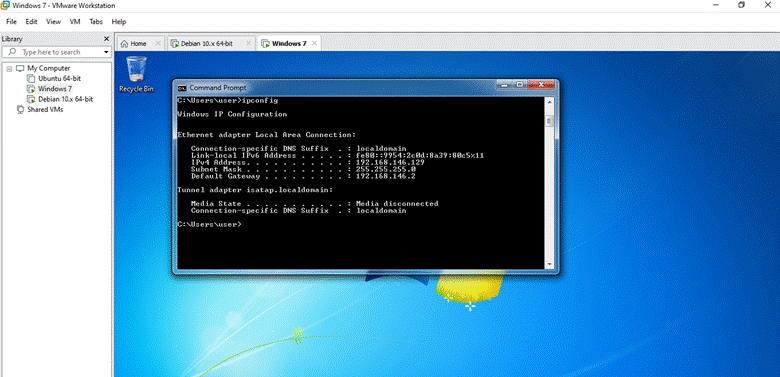Click the Home tab house icon

pyautogui.click(x=124, y=44)
